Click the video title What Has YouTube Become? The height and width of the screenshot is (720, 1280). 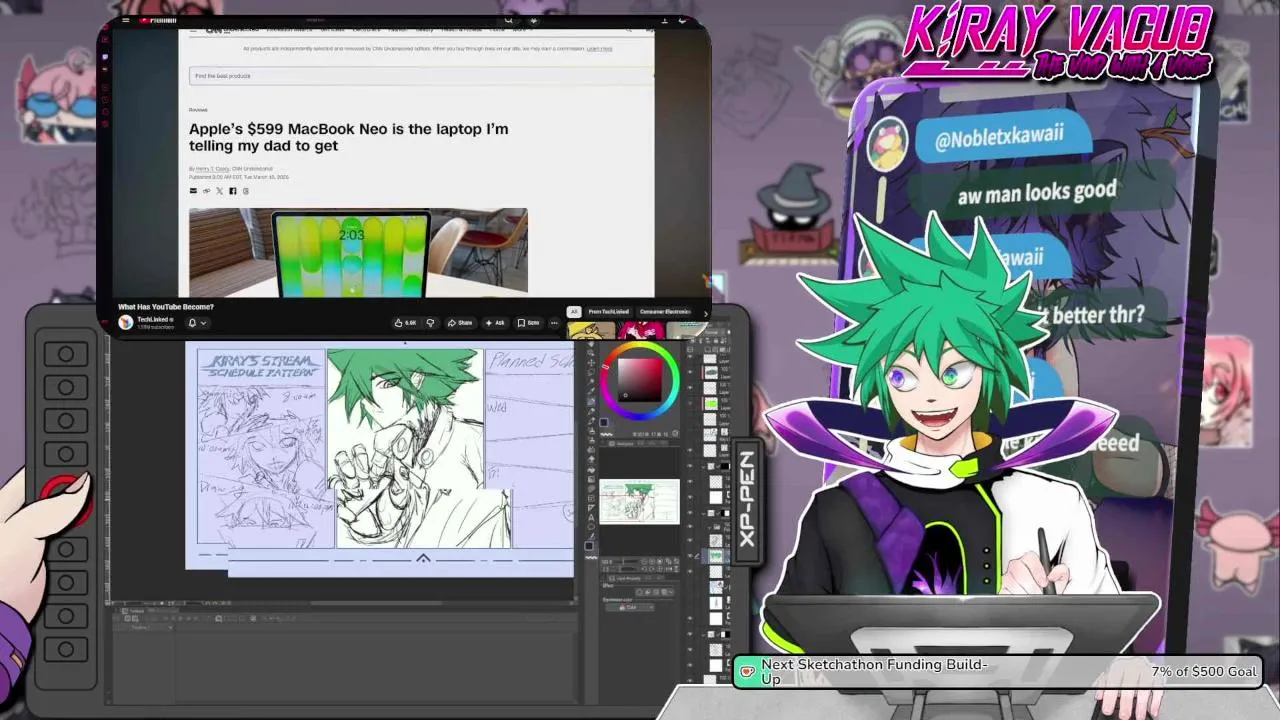(x=166, y=307)
